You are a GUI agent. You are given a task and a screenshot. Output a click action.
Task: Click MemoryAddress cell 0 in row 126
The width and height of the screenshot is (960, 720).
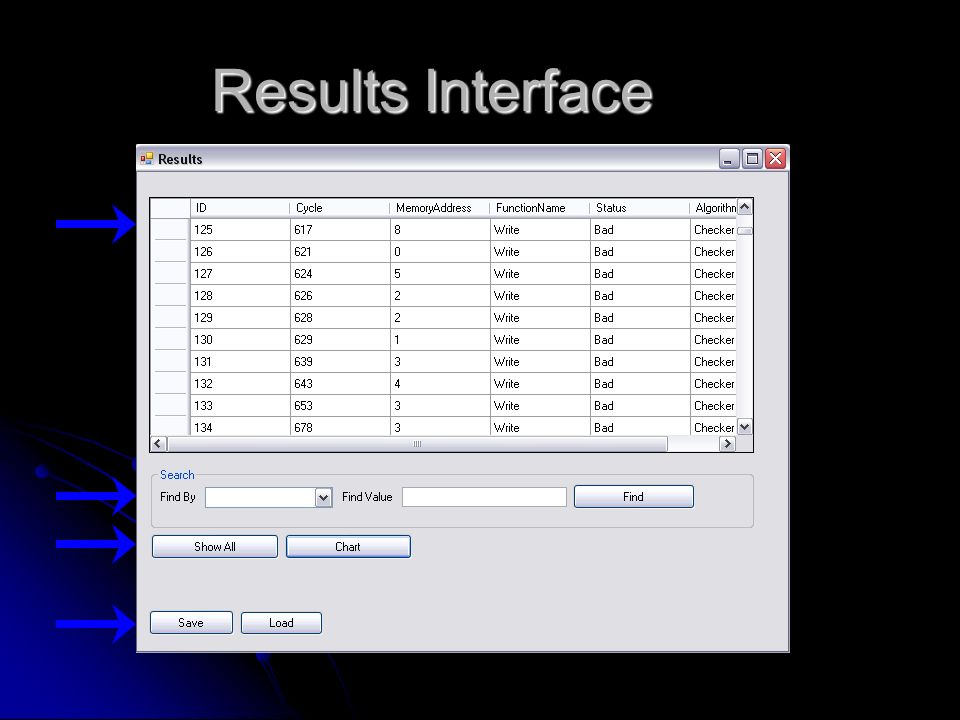440,252
